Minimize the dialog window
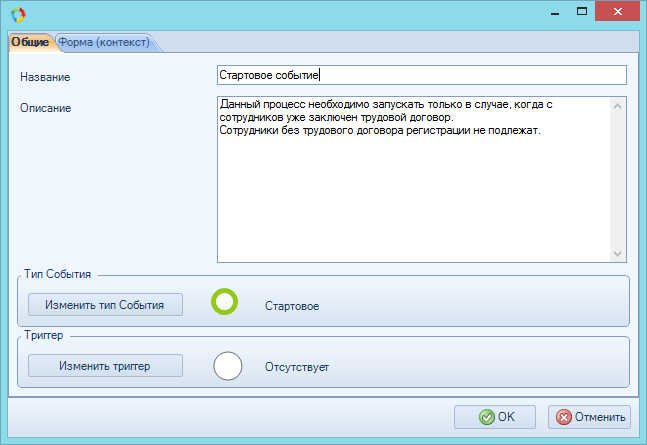The image size is (647, 445). click(555, 12)
